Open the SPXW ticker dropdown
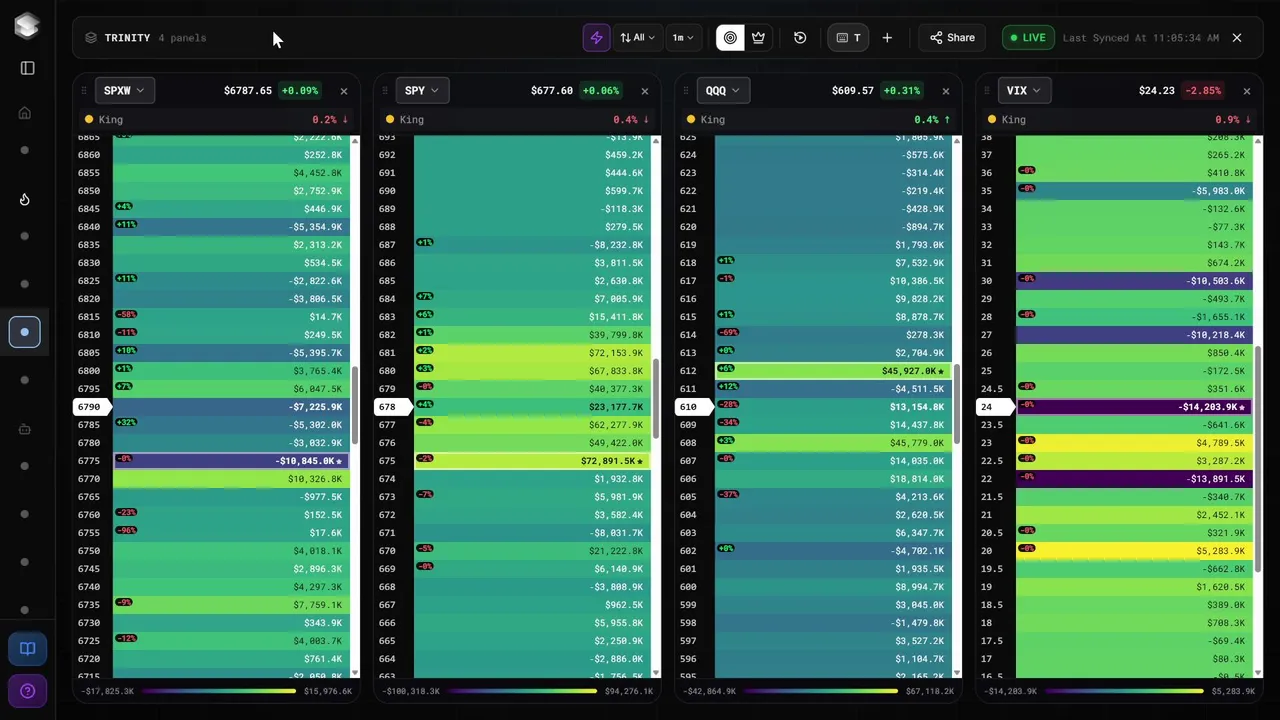This screenshot has width=1280, height=720. click(x=124, y=91)
